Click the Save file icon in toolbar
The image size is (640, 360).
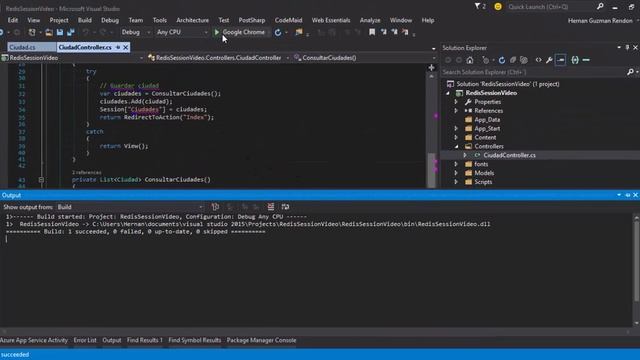60,32
